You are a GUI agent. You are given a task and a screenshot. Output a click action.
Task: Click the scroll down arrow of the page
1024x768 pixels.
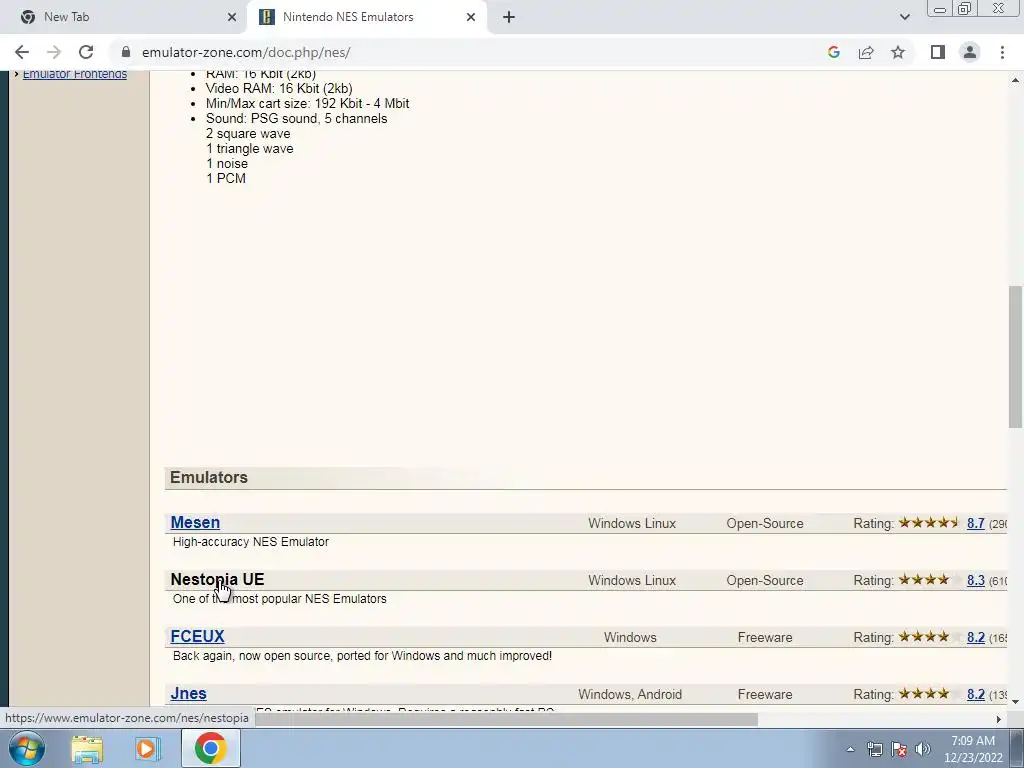[x=1015, y=701]
